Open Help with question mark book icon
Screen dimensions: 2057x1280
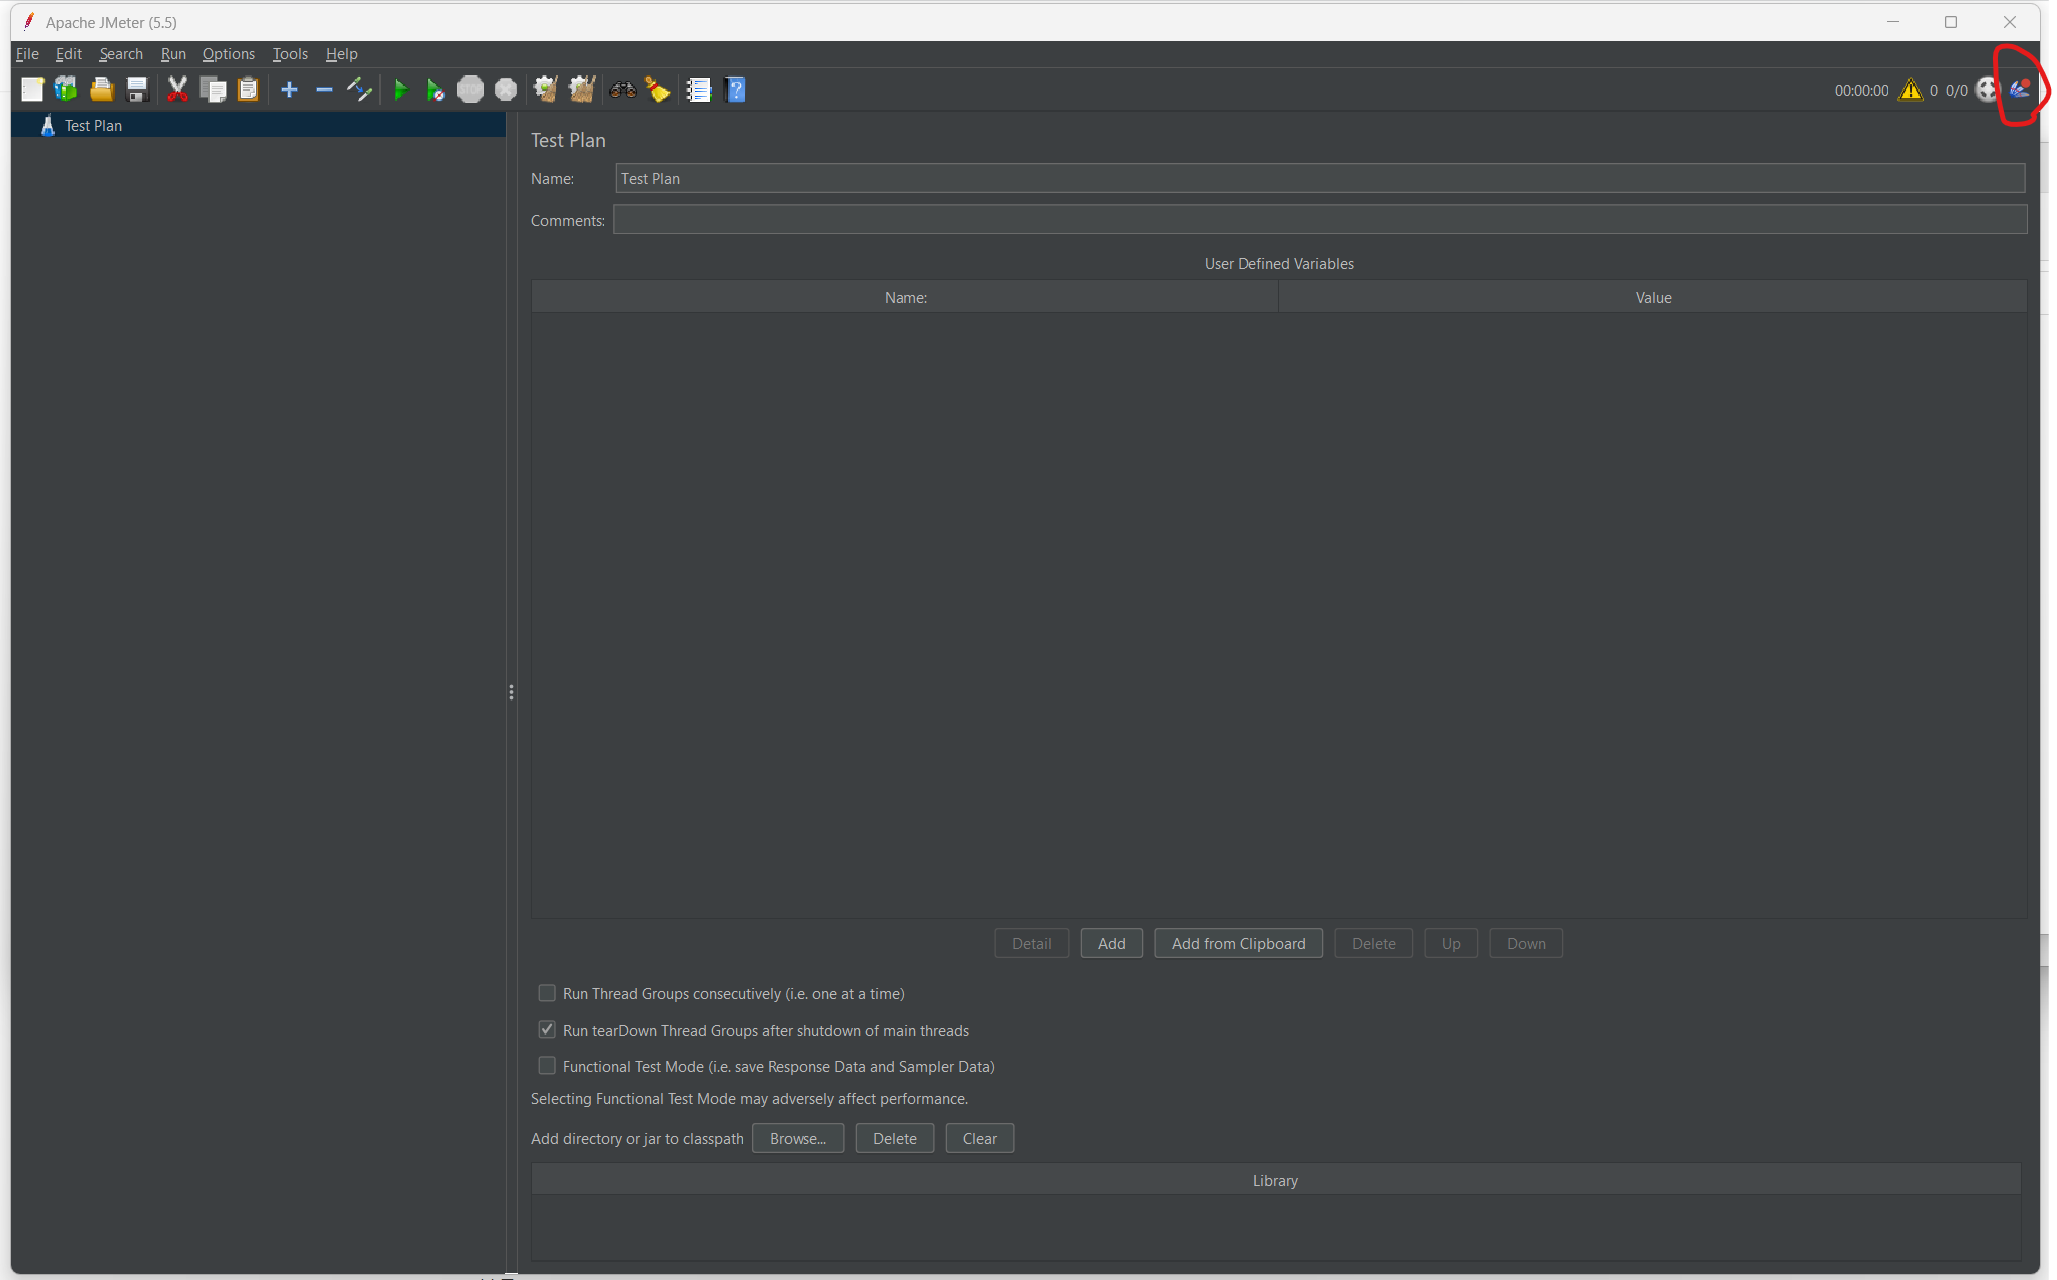coord(735,90)
